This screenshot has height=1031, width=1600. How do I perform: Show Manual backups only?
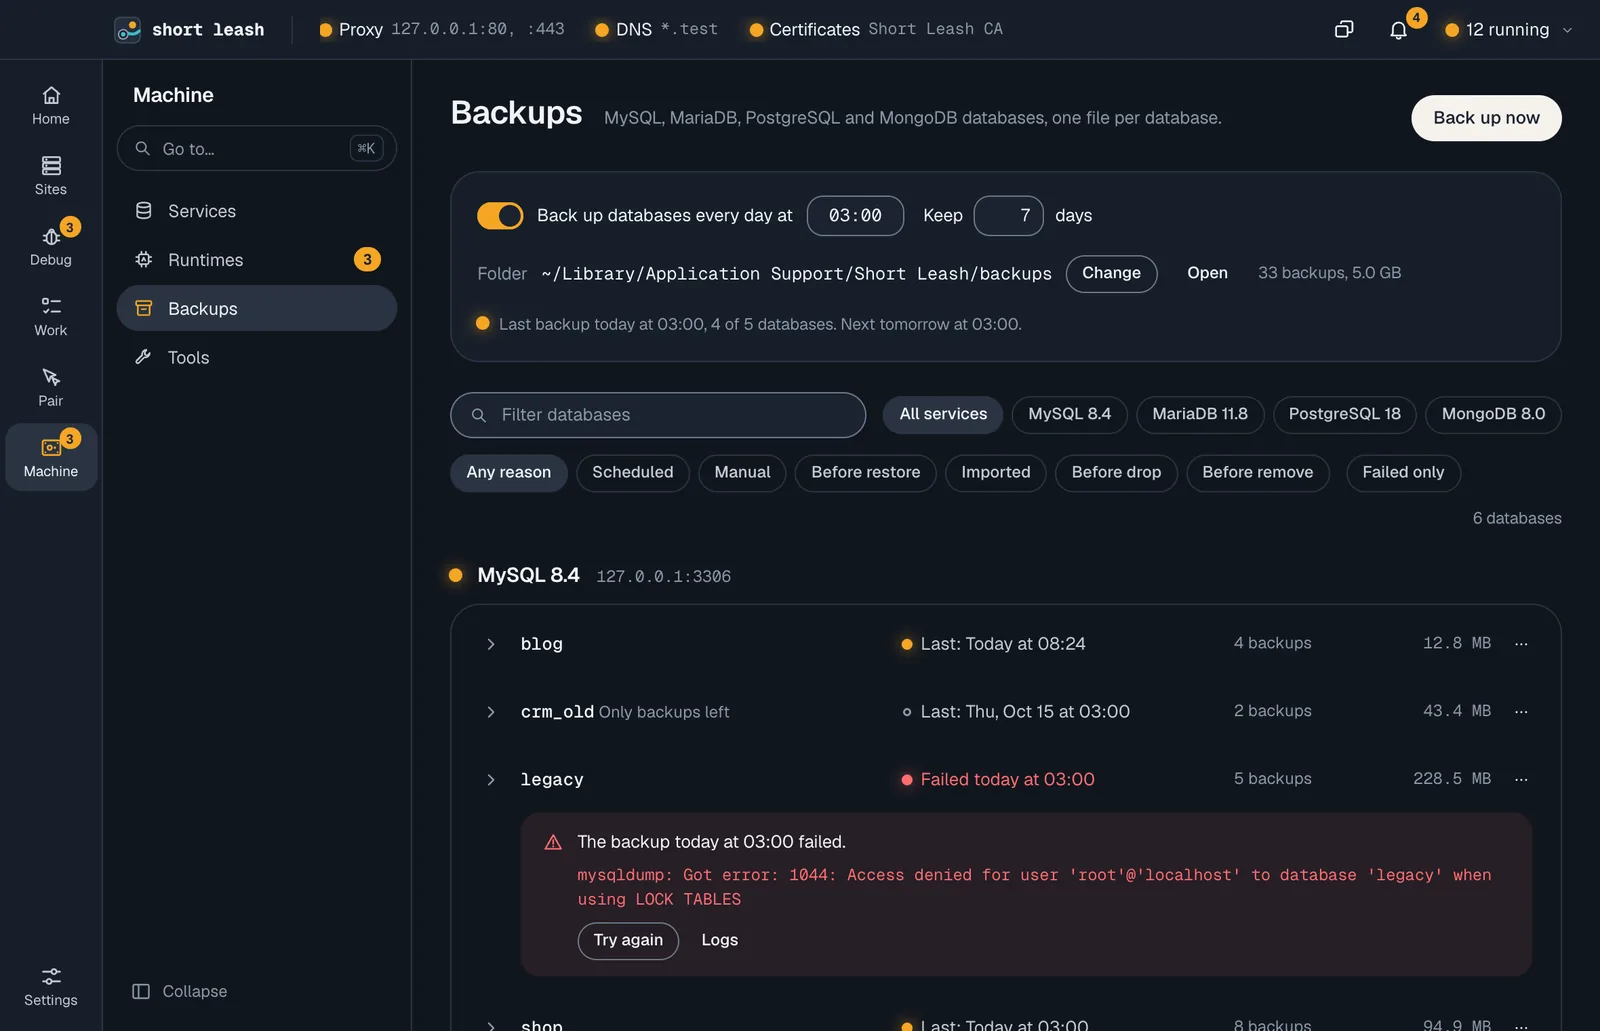[x=742, y=472]
